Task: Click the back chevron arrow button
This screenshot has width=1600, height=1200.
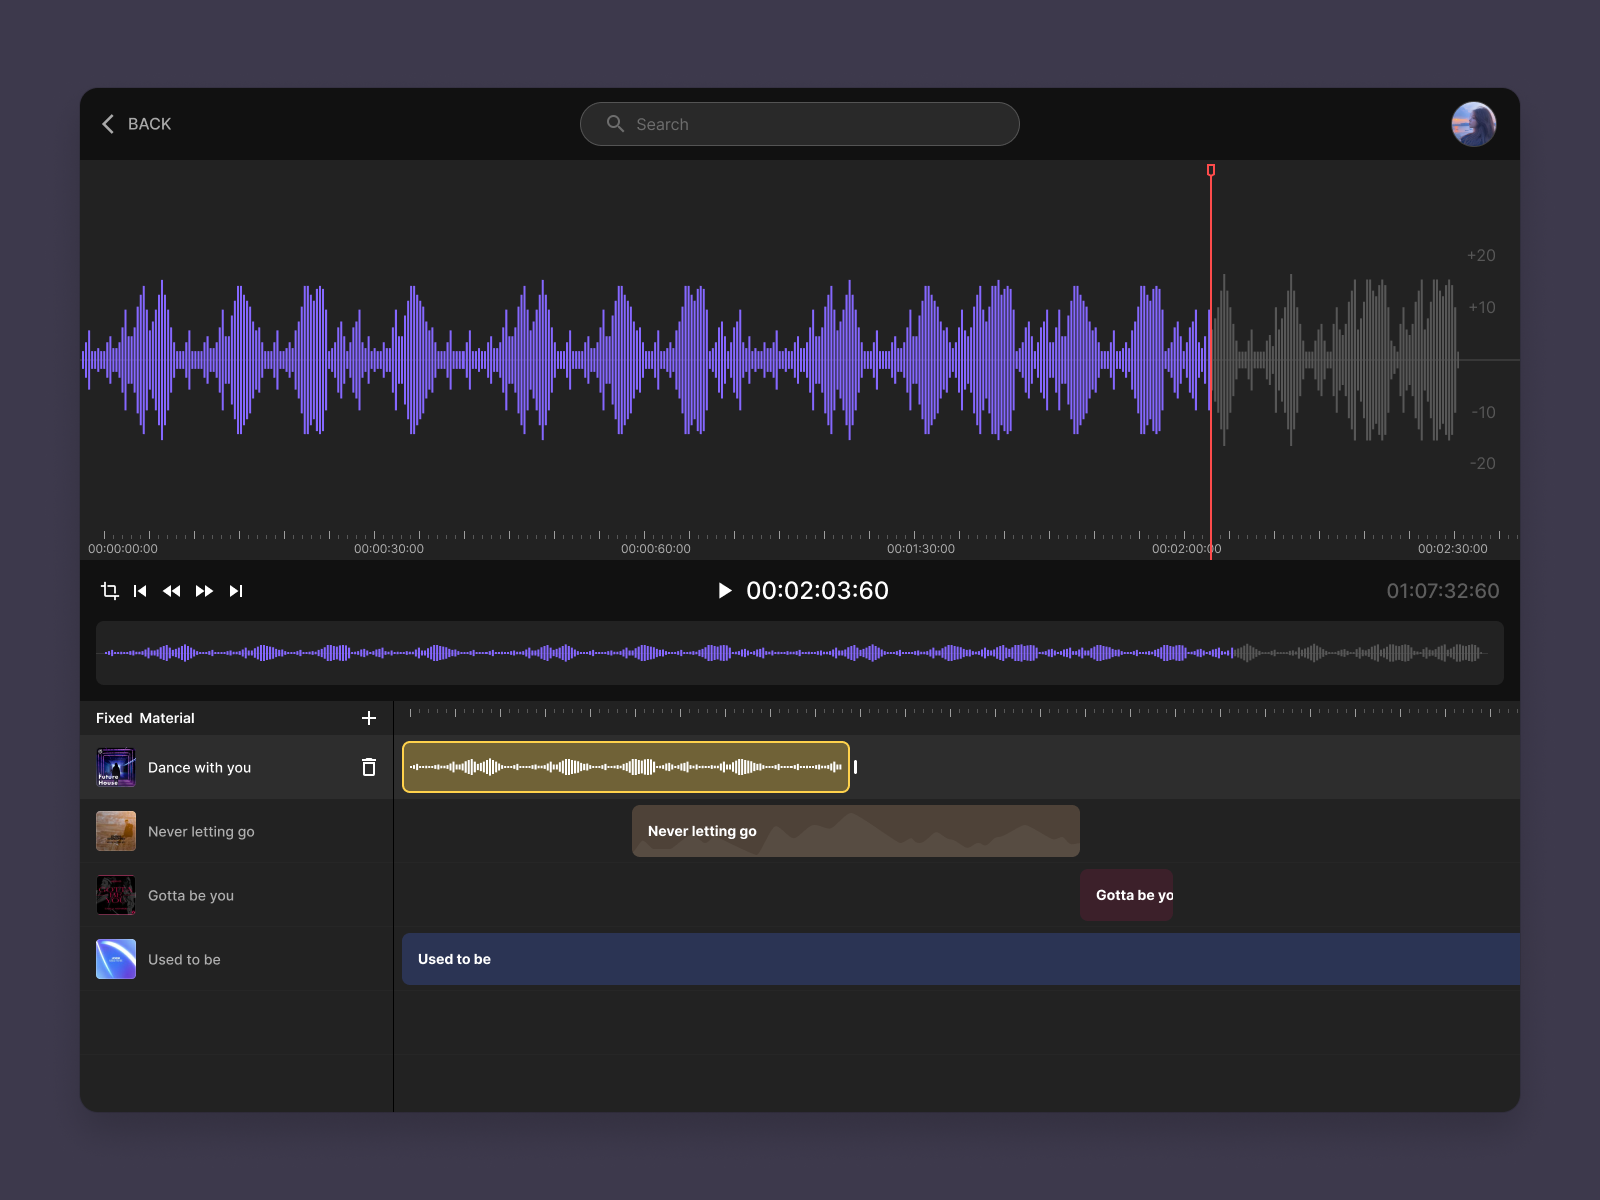Action: pyautogui.click(x=108, y=124)
